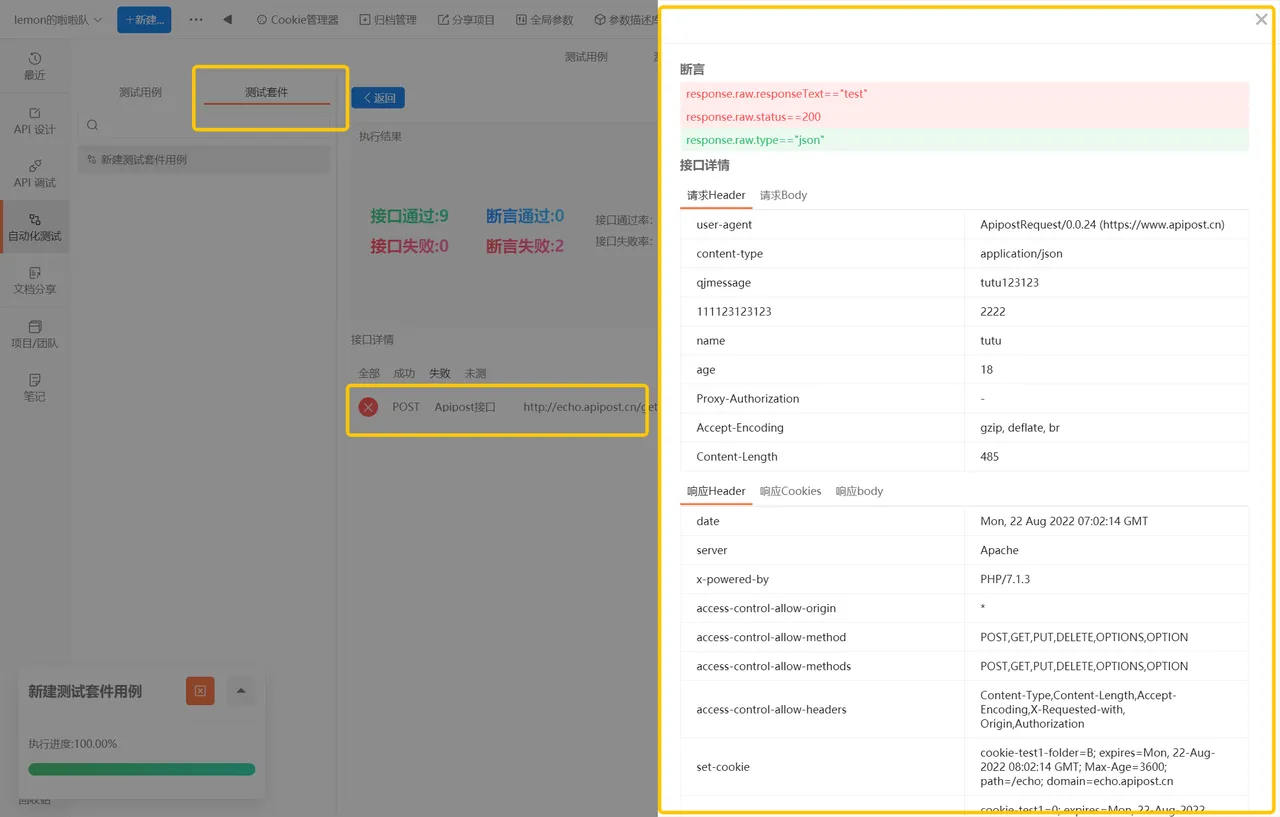The height and width of the screenshot is (817, 1280).
Task: Click the 接口通过:9 statistic
Action: 409,216
